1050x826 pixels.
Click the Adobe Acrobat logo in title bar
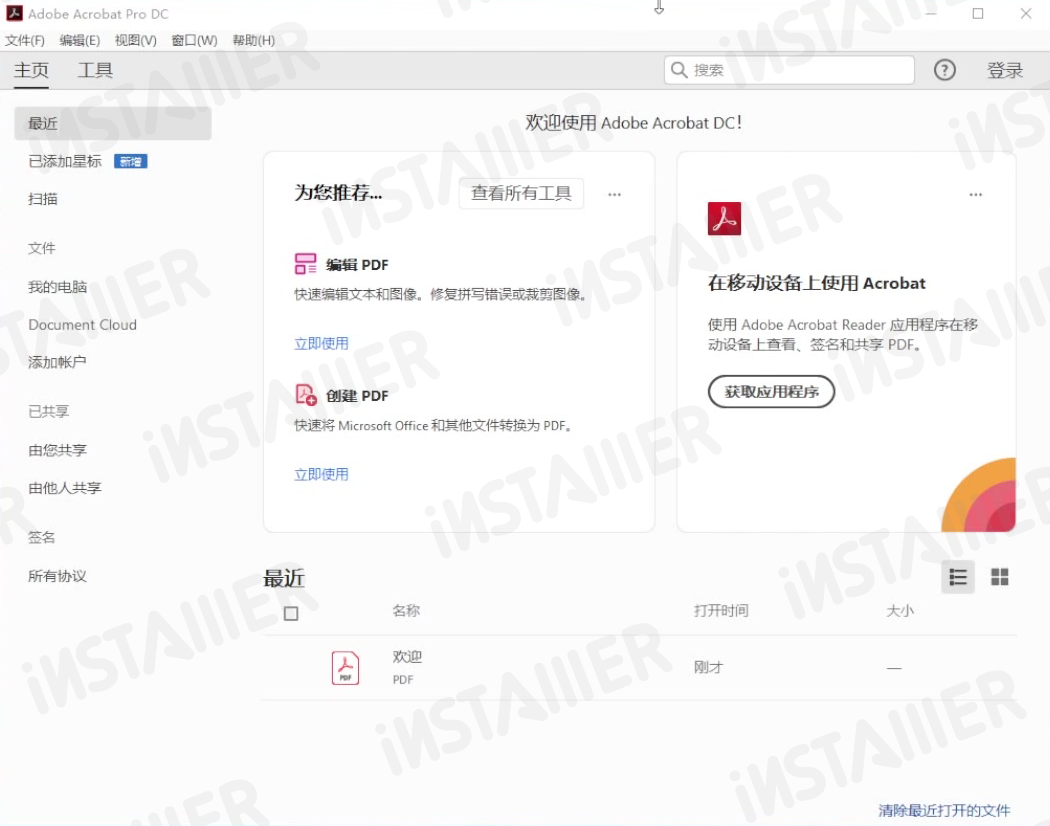click(14, 13)
